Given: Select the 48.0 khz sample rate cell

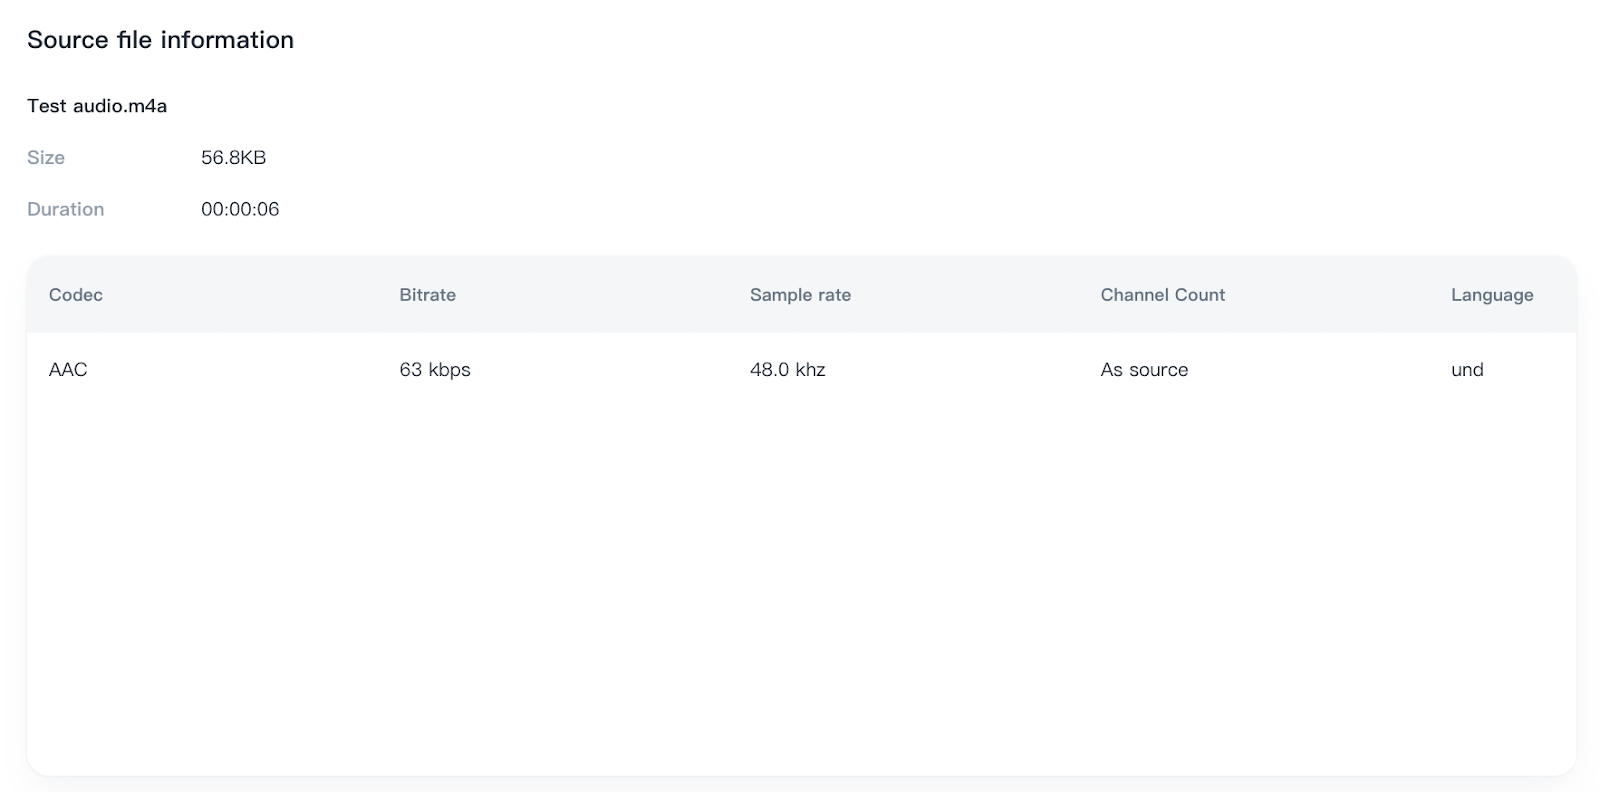Looking at the screenshot, I should coord(787,370).
